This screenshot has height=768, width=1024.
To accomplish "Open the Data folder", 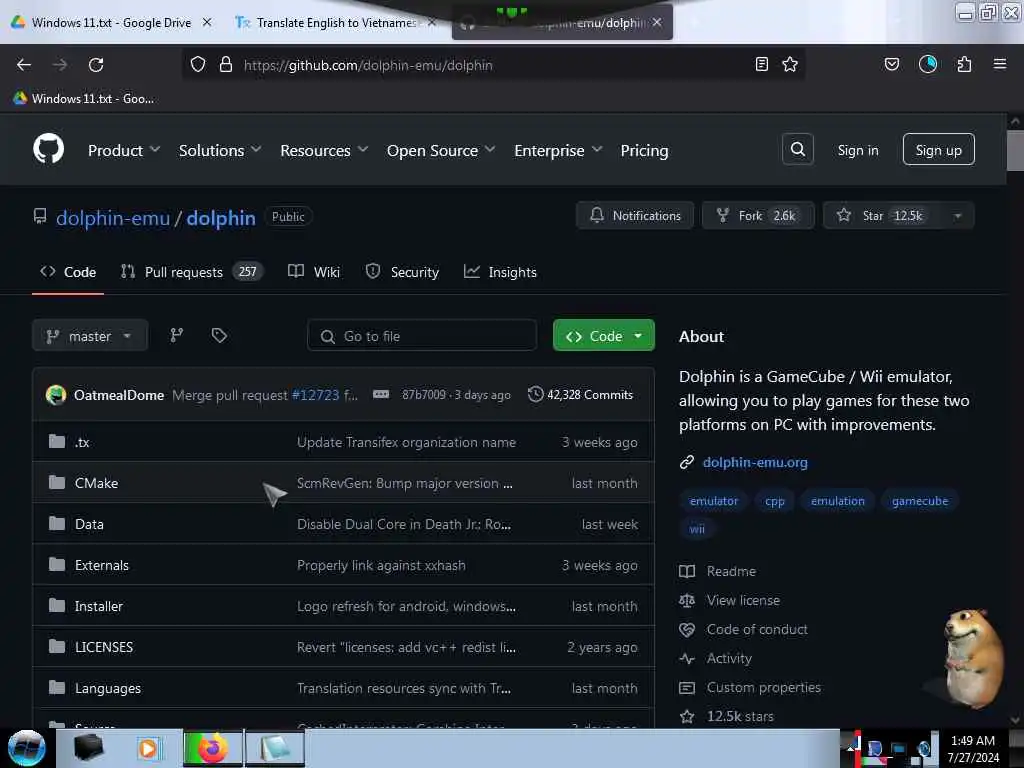I will (x=89, y=524).
